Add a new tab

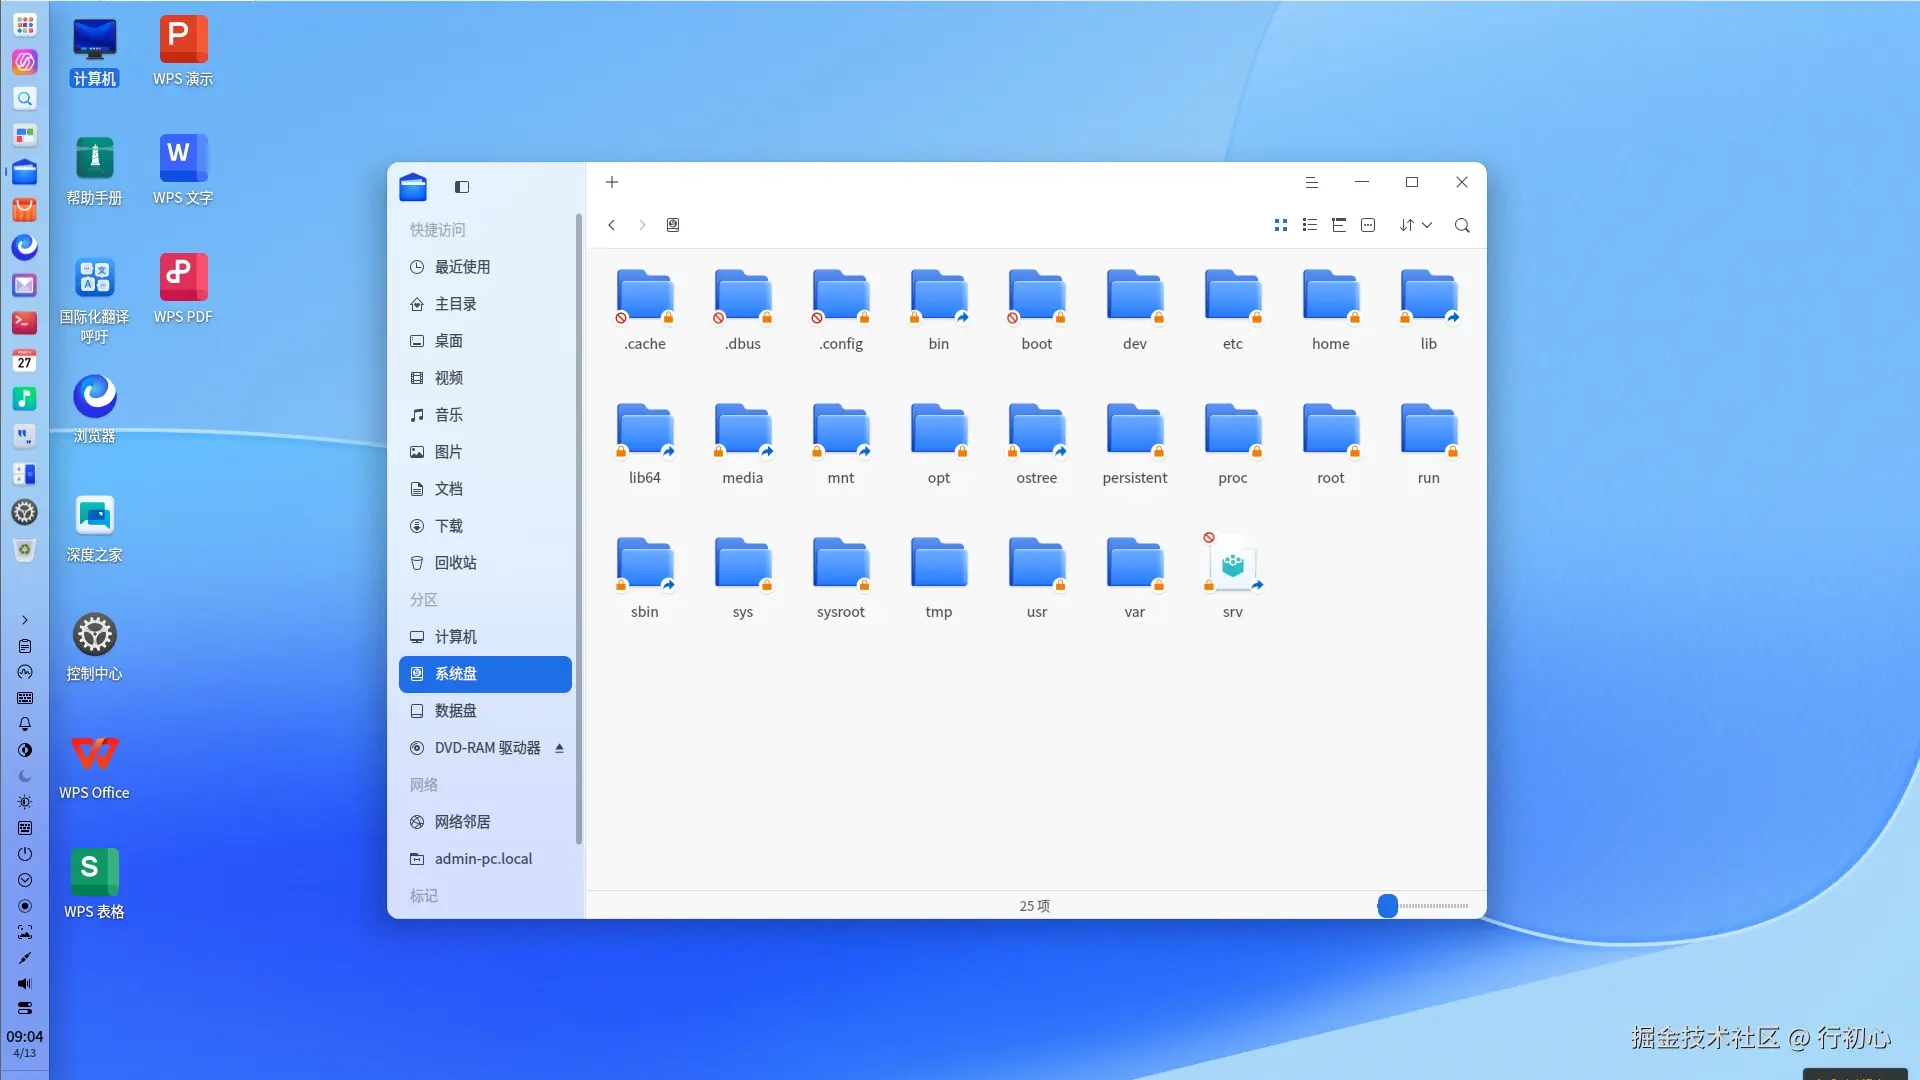[x=612, y=182]
